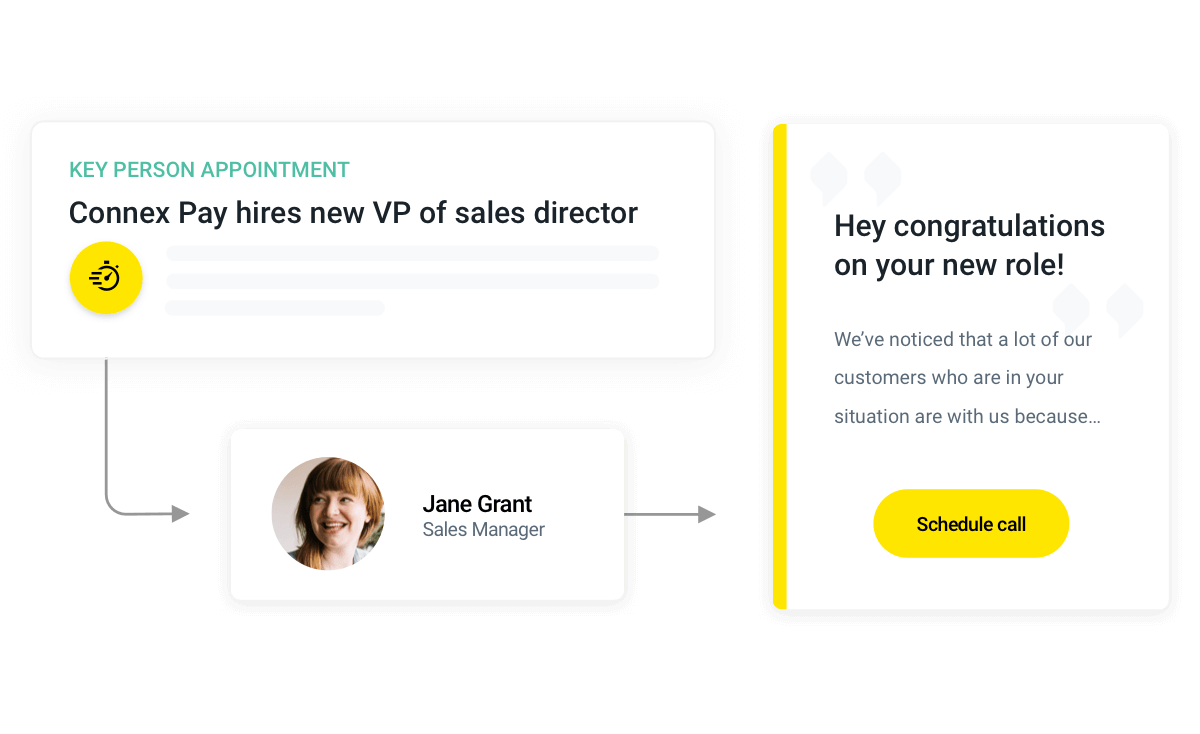This screenshot has height=734, width=1200.
Task: Click the short third placeholder line
Action: coord(275,308)
